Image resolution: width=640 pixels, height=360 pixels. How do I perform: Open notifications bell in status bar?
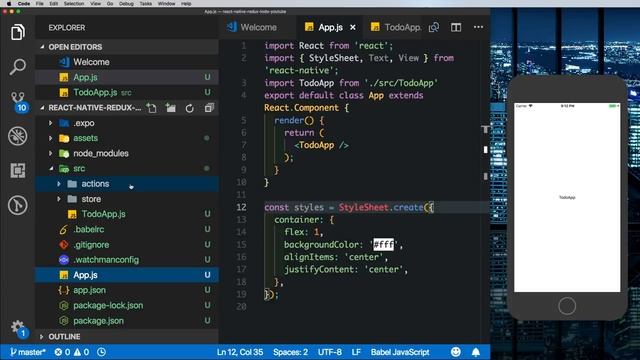click(476, 352)
